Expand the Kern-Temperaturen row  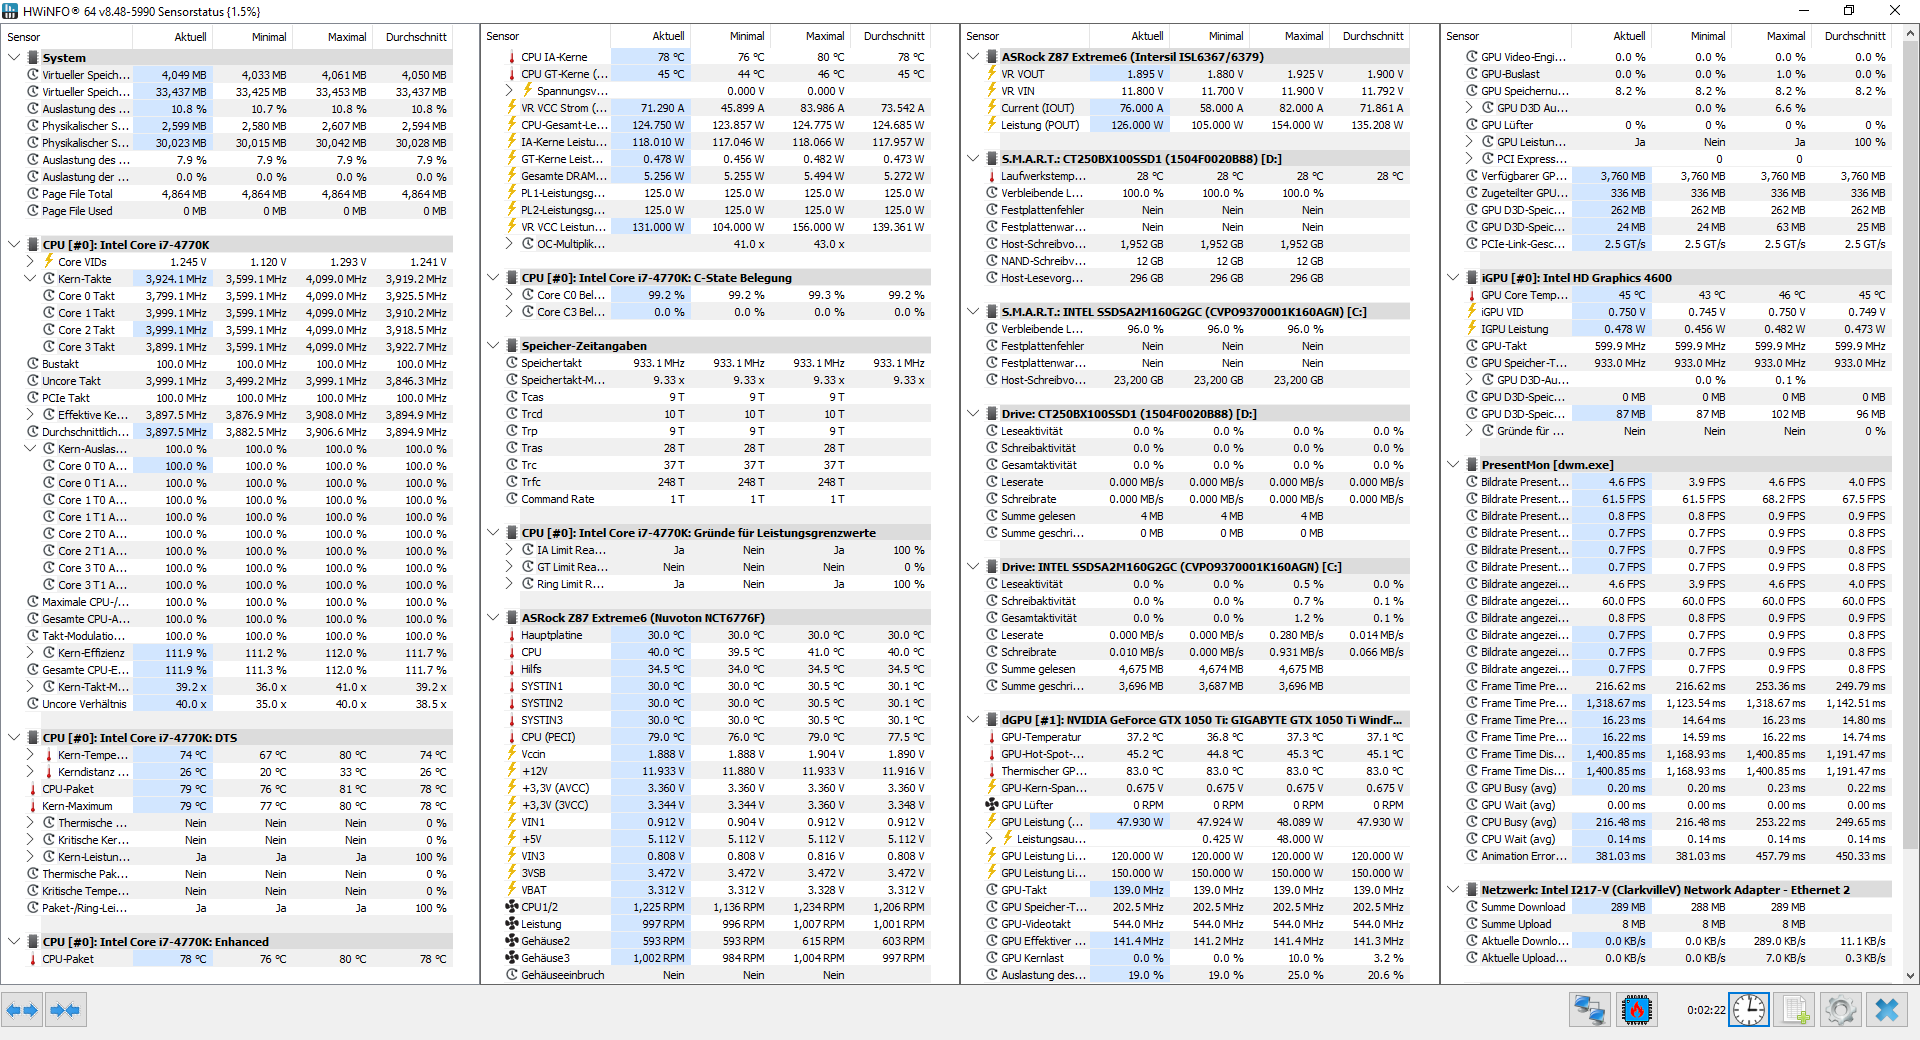(x=30, y=755)
